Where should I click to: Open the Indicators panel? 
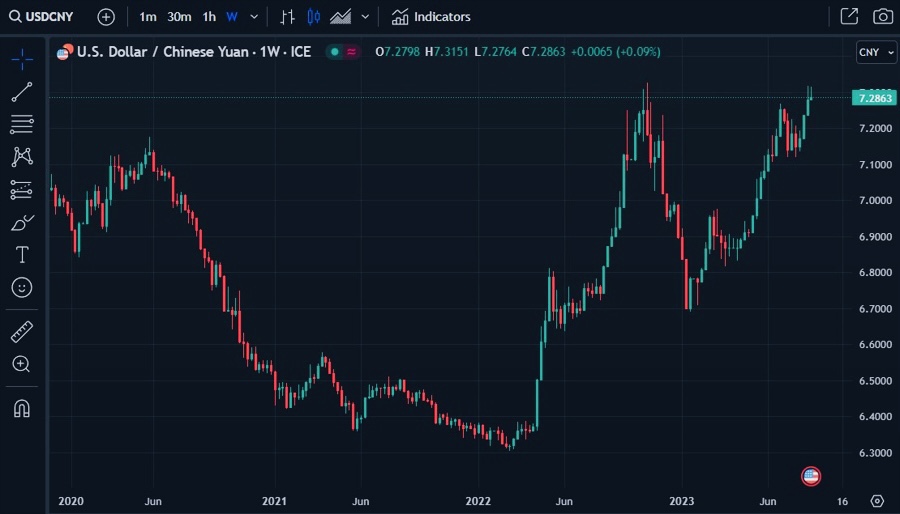(x=431, y=17)
